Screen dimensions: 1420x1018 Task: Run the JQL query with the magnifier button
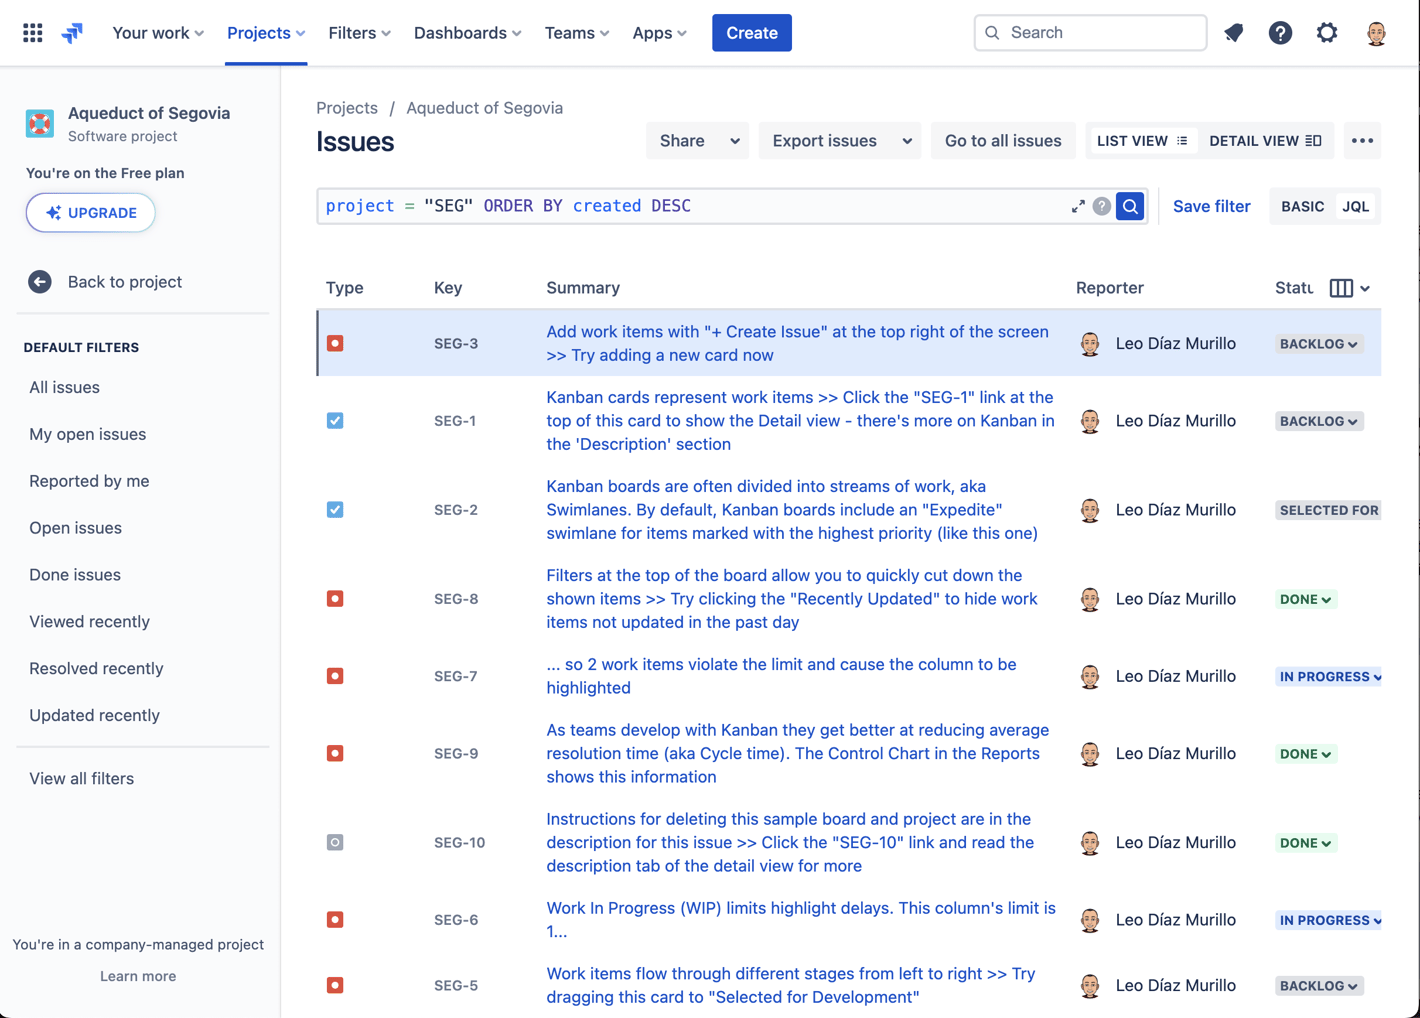click(x=1129, y=206)
